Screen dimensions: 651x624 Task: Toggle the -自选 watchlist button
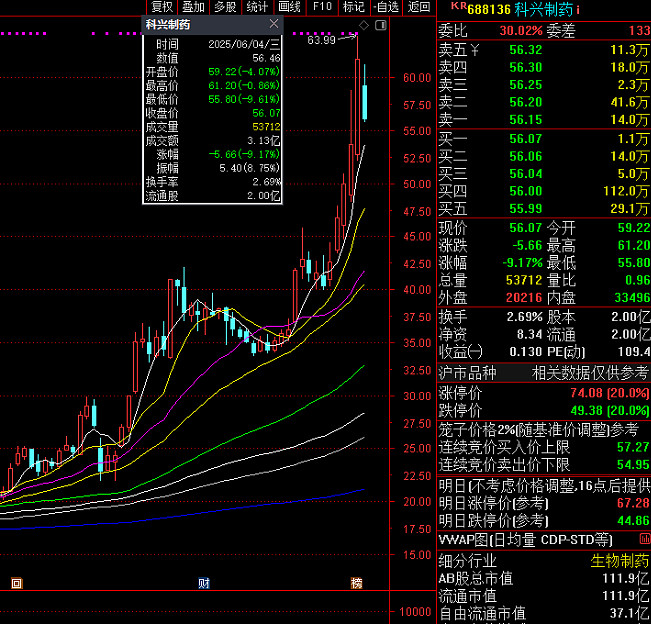point(386,7)
